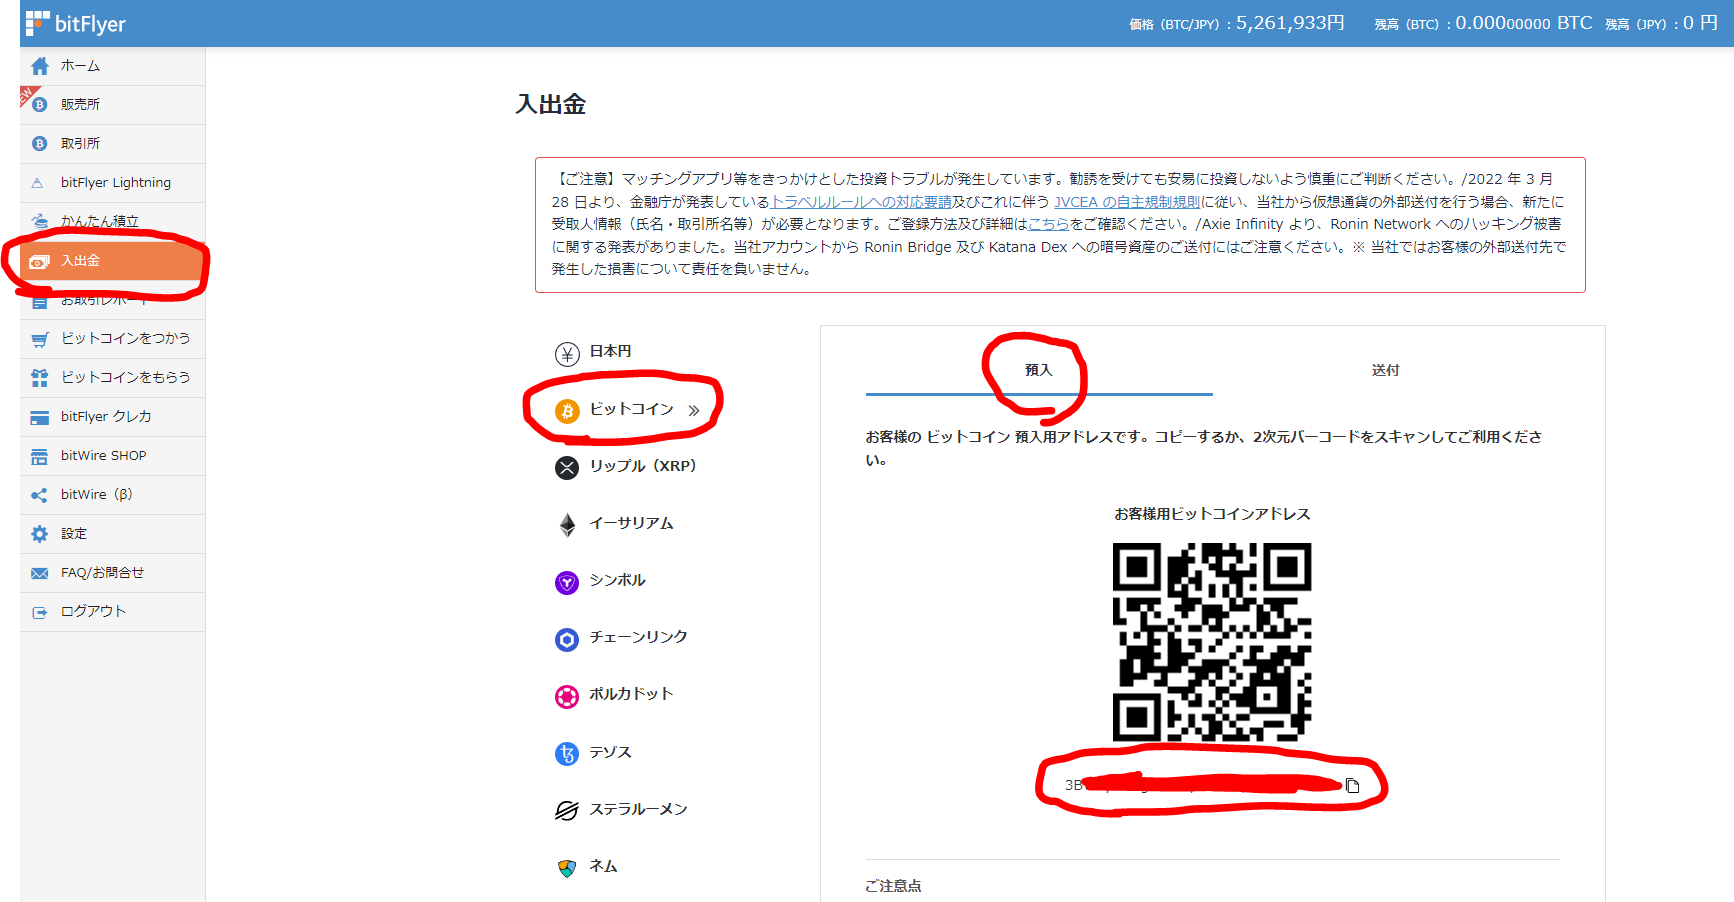Click the Ethereum diamond icon
Image resolution: width=1734 pixels, height=902 pixels.
567,524
